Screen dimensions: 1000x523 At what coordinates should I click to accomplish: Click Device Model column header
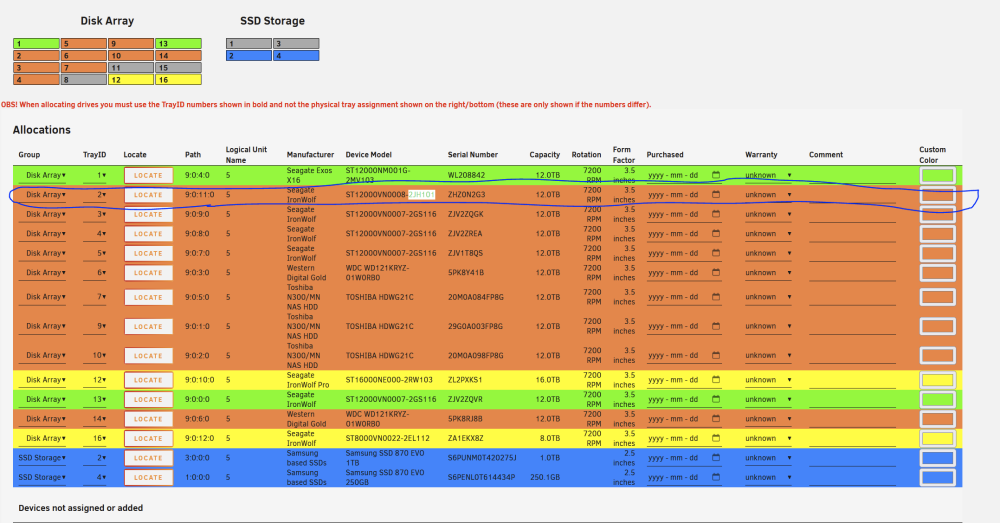pos(369,154)
